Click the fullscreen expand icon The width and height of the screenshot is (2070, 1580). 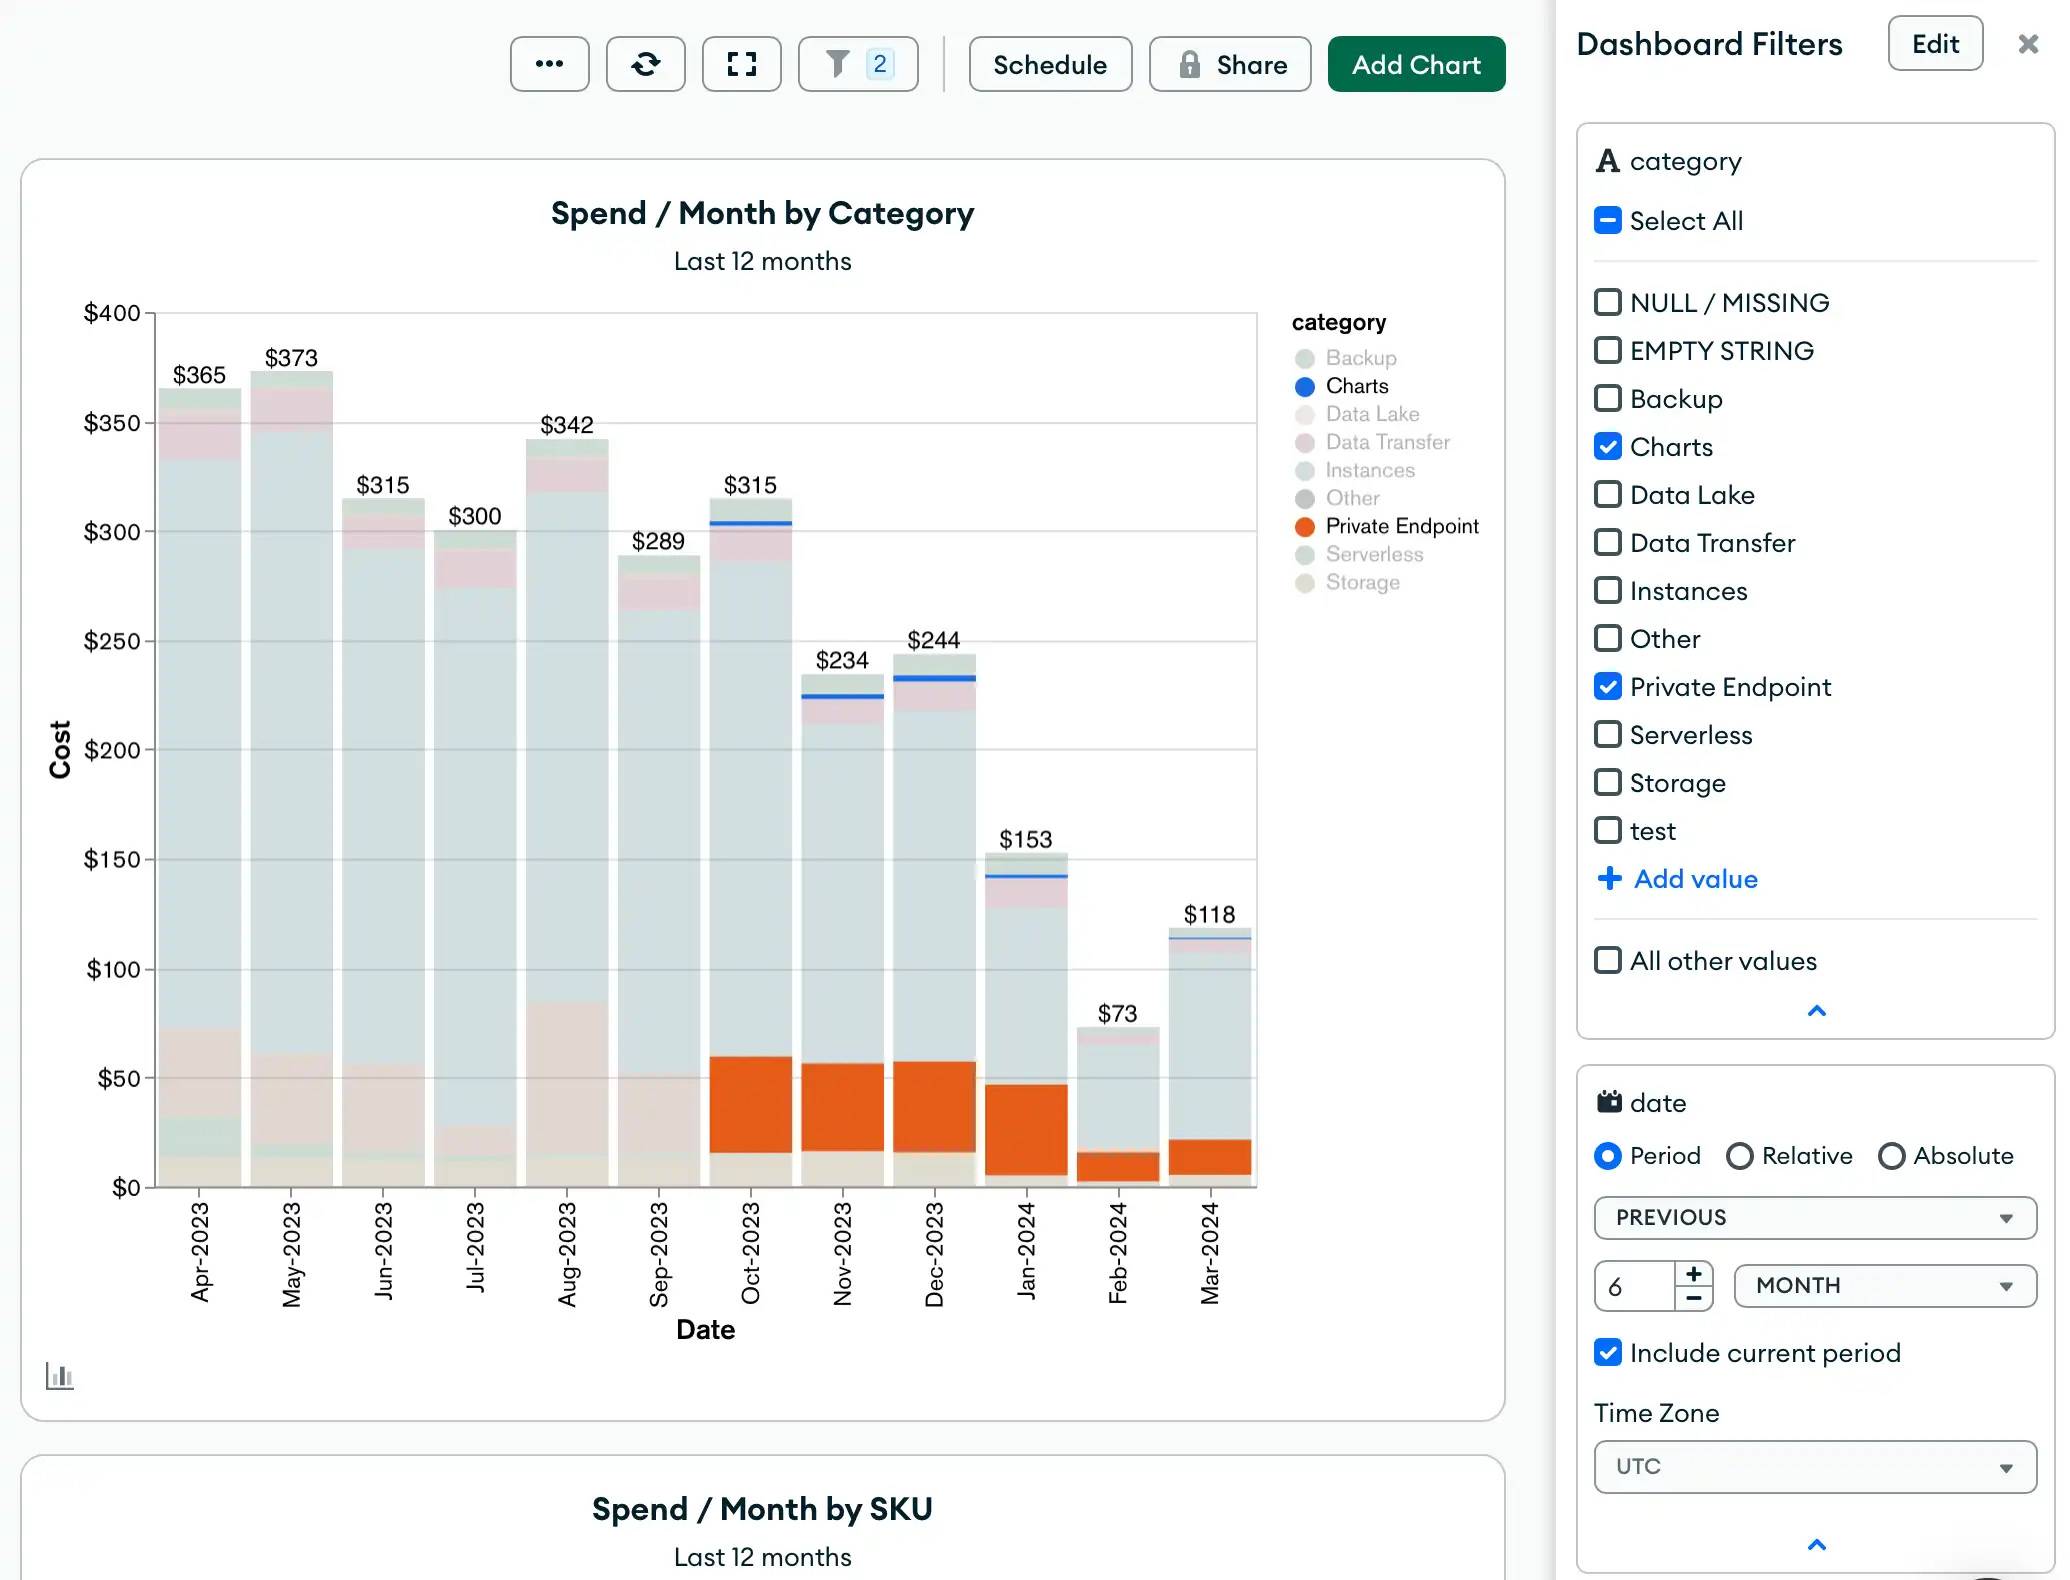pos(742,65)
